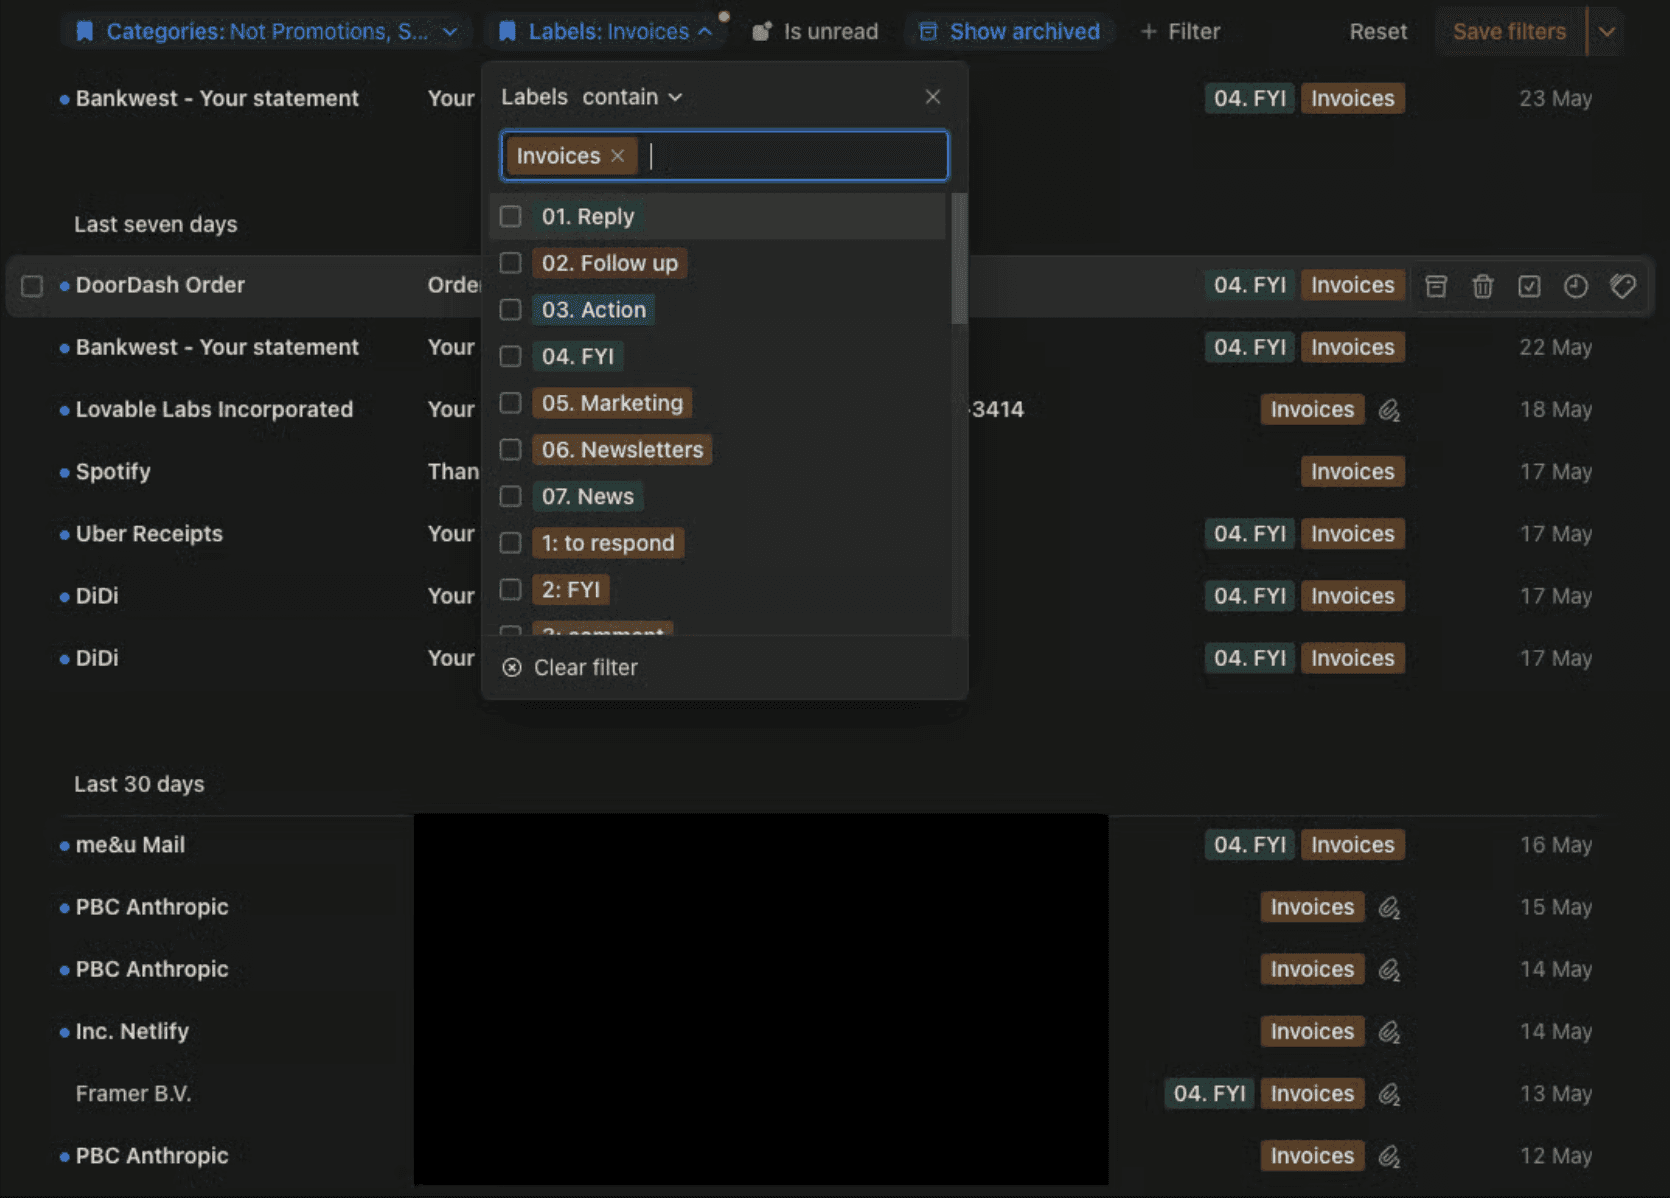The height and width of the screenshot is (1198, 1670).
Task: Remove the Invoices chip from label filter
Action: [618, 156]
